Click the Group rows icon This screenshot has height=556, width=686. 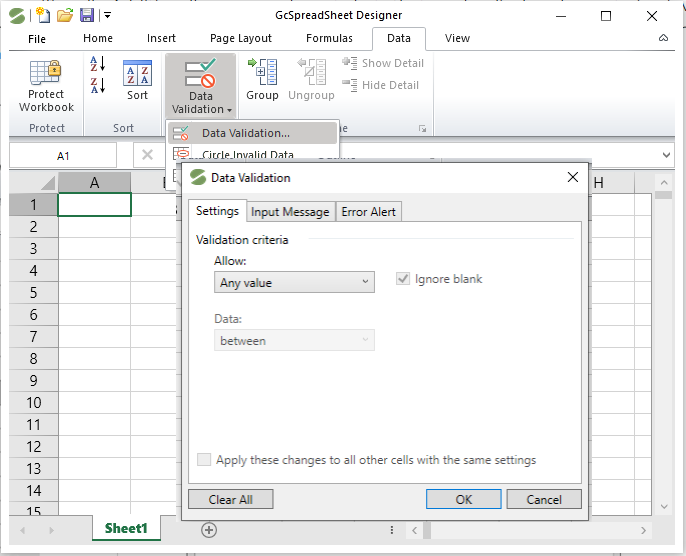coord(262,74)
